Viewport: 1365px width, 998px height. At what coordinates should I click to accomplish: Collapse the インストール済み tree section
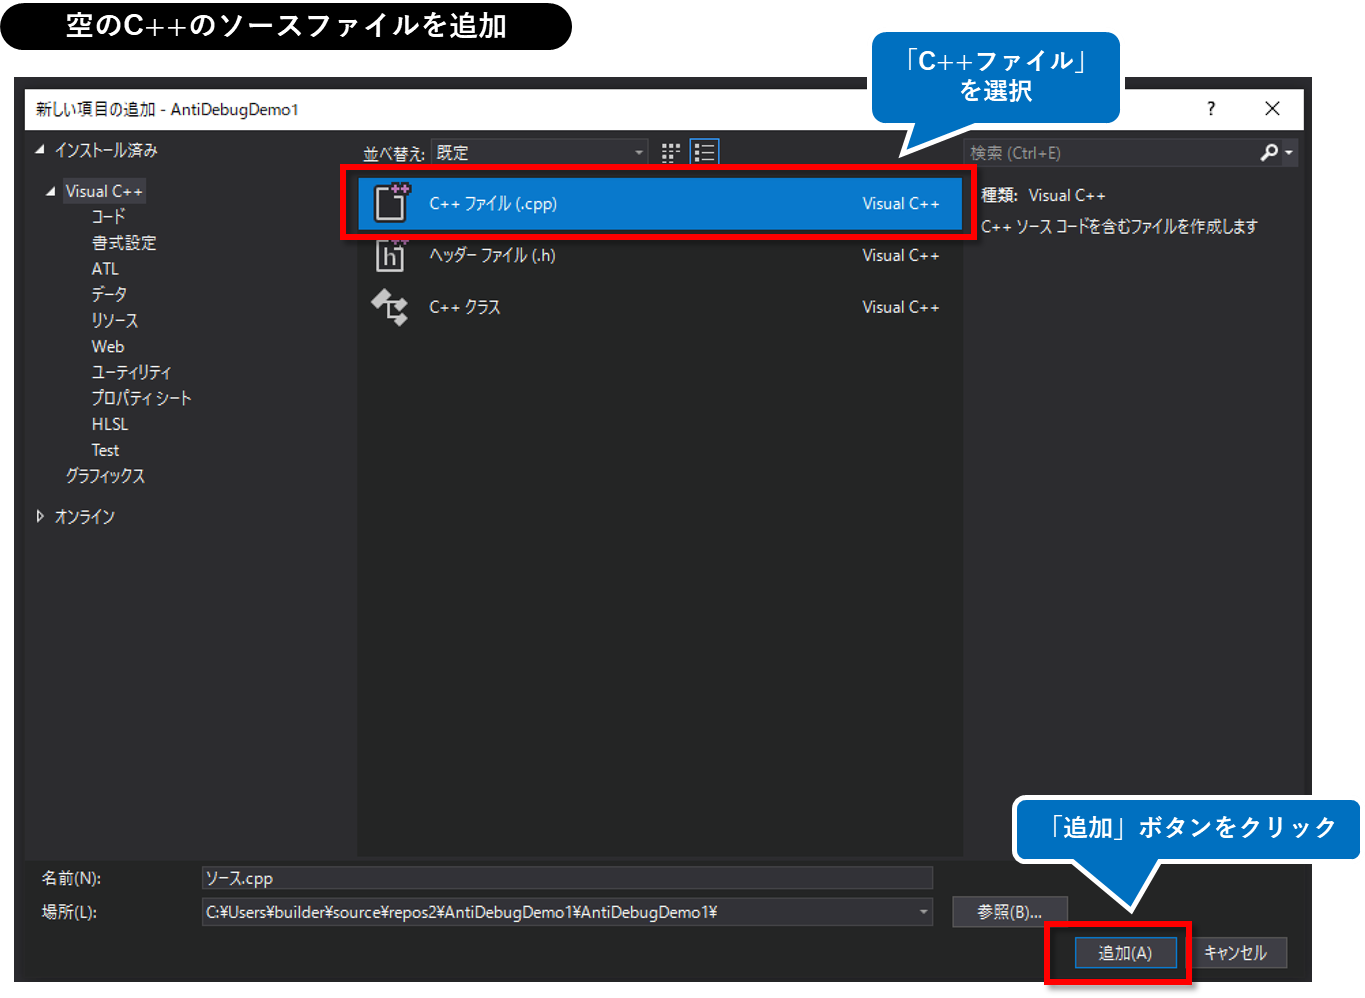(40, 150)
